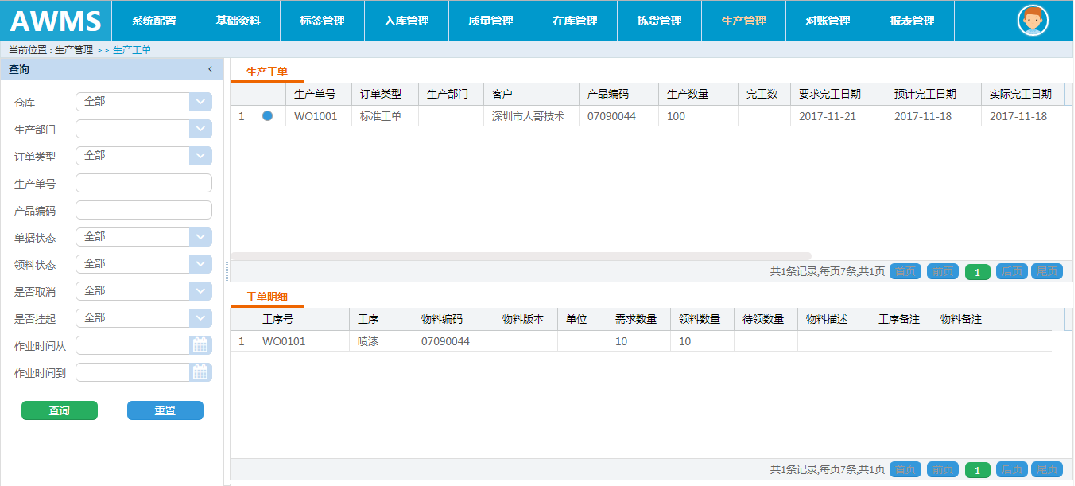Click the upper table's horizontal scrollbar
The width and height of the screenshot is (1075, 486).
click(x=520, y=256)
